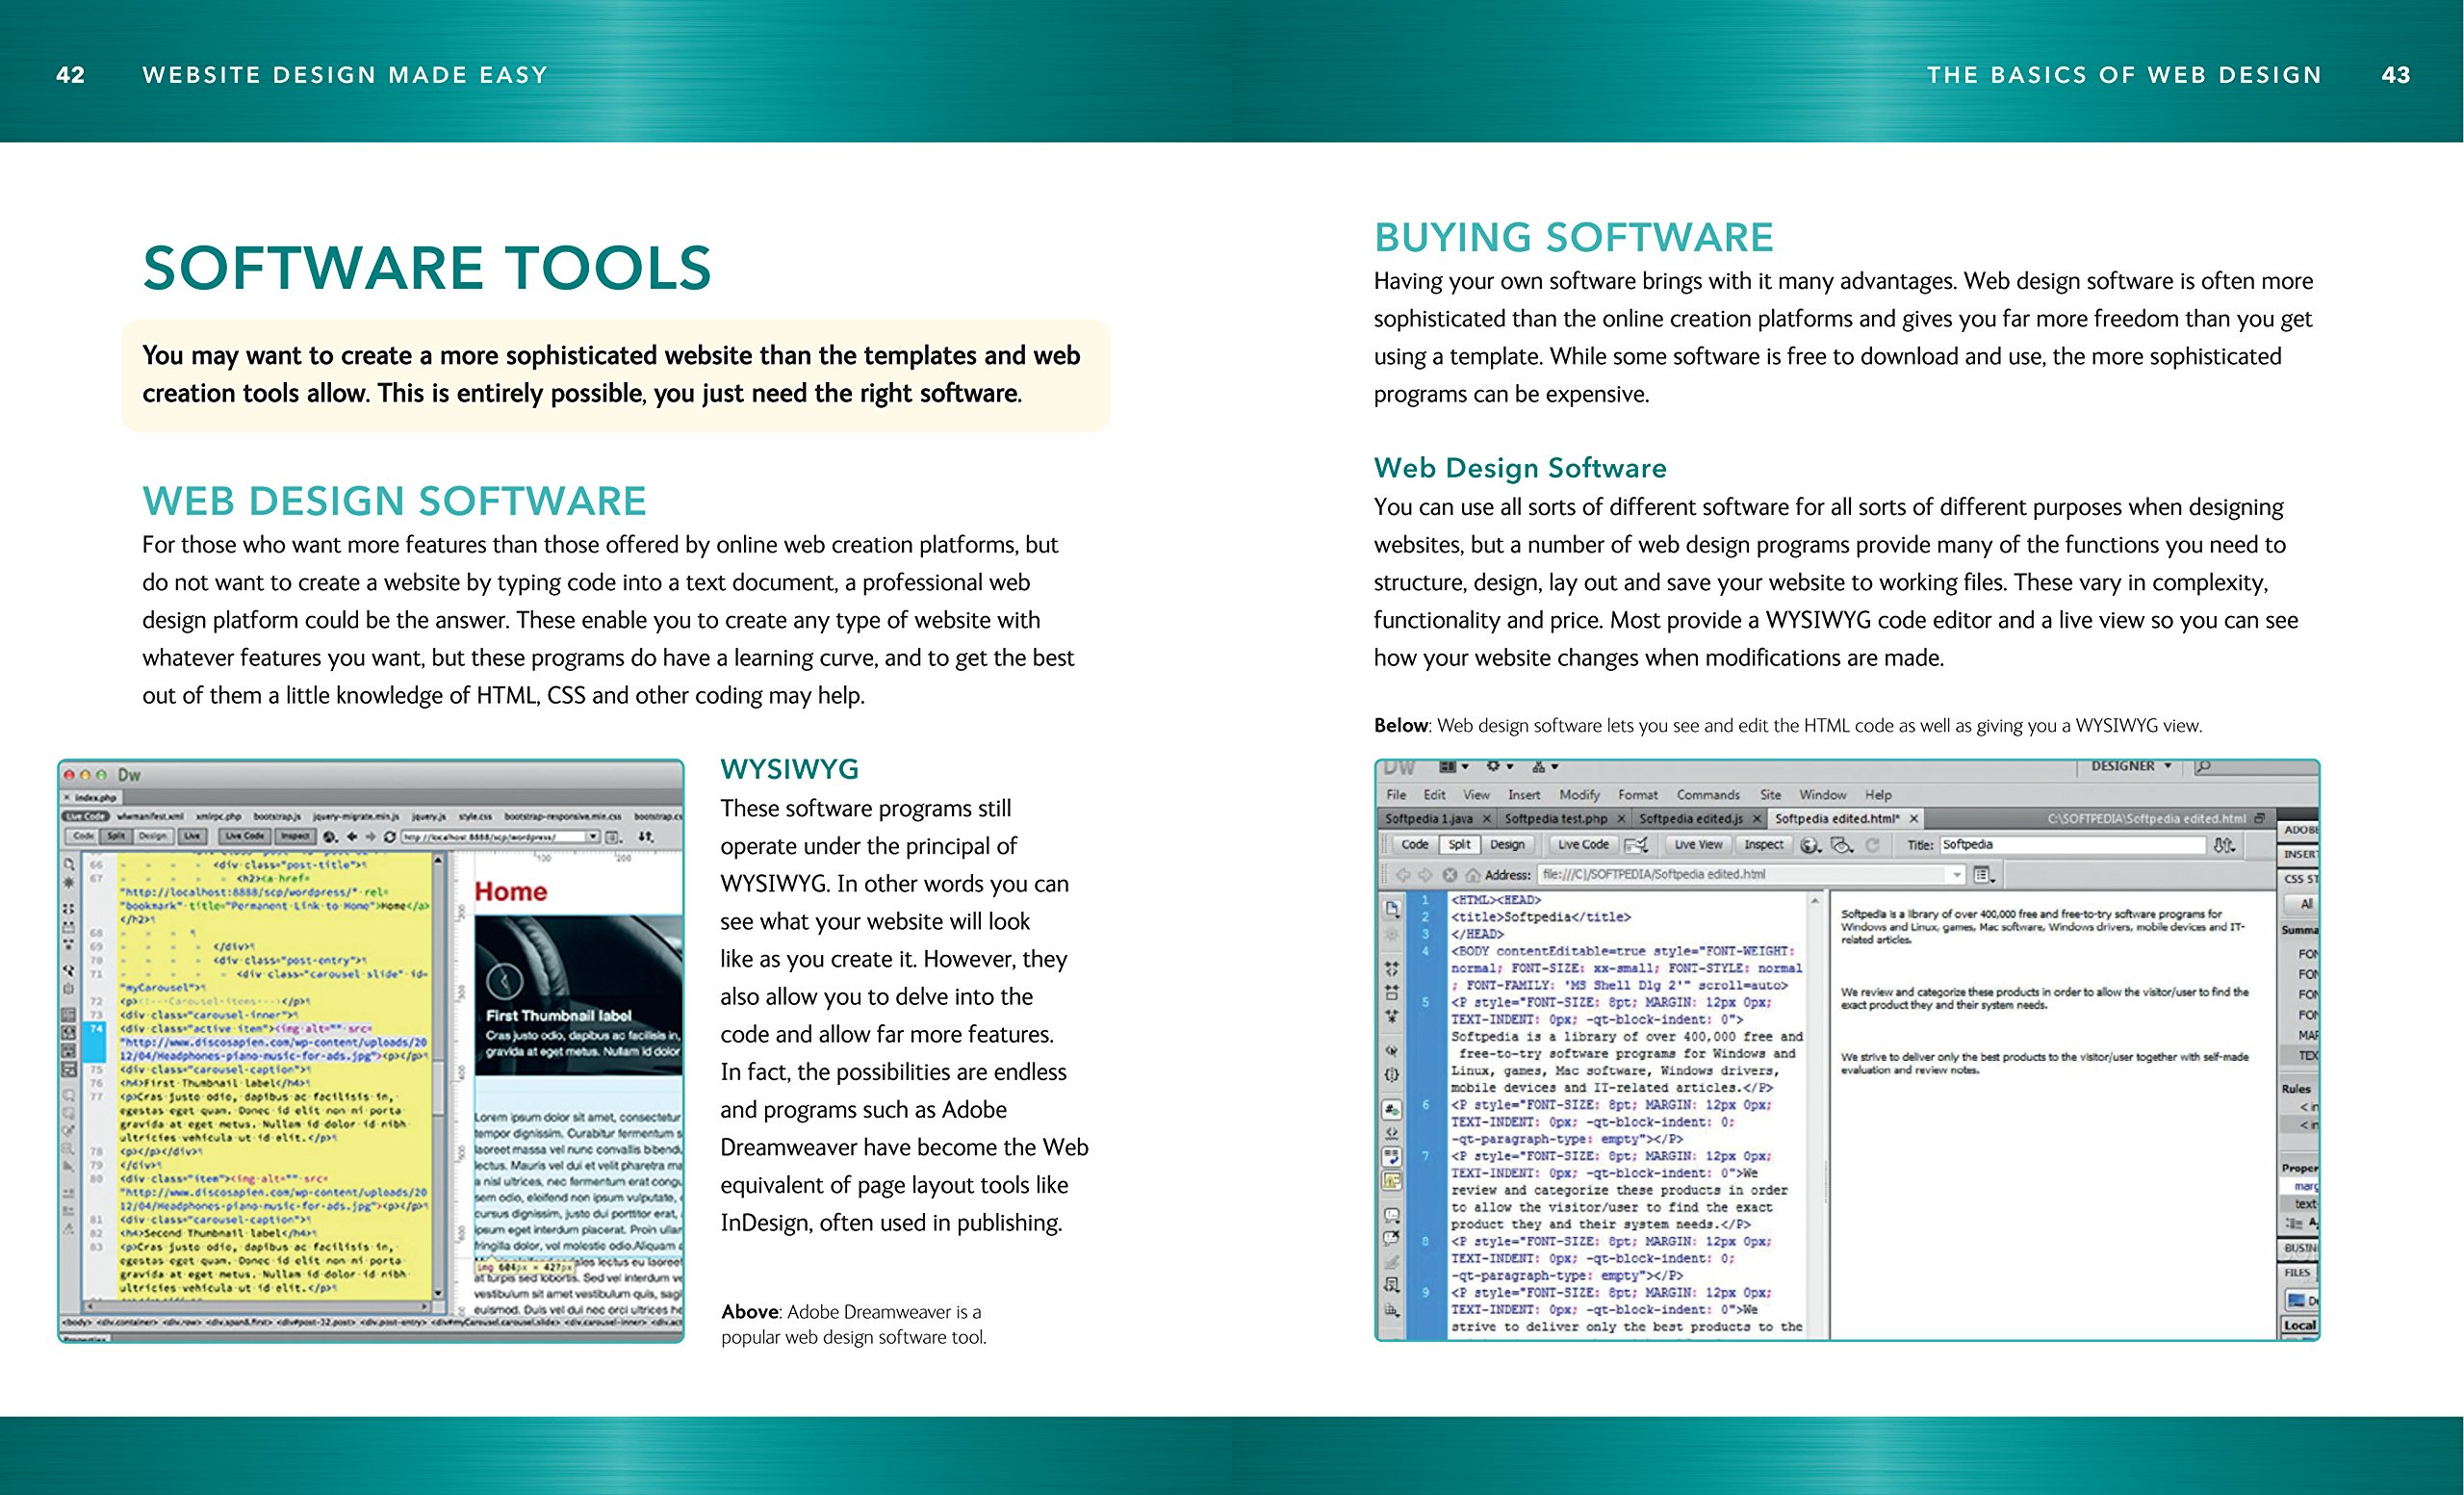
Task: Enable Inspect mode next to Live View
Action: (1763, 845)
